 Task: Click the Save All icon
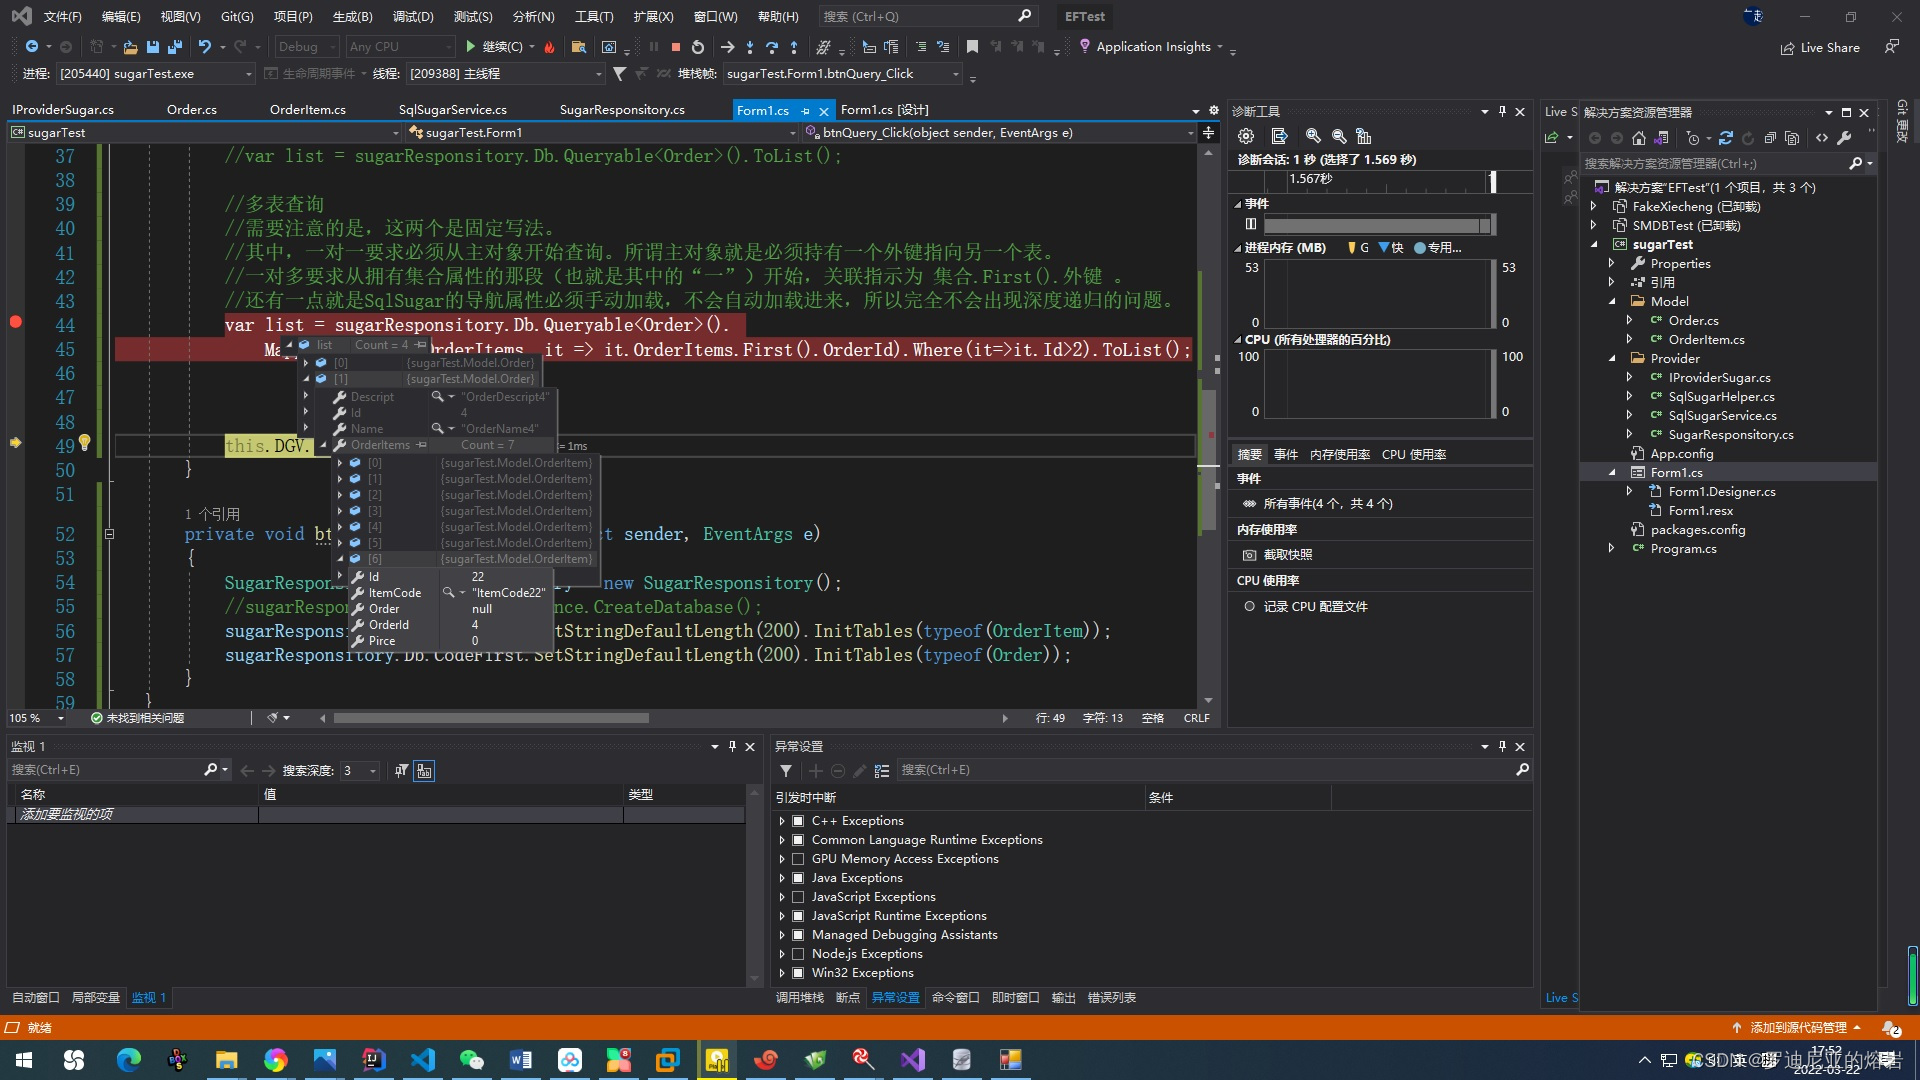click(x=174, y=47)
